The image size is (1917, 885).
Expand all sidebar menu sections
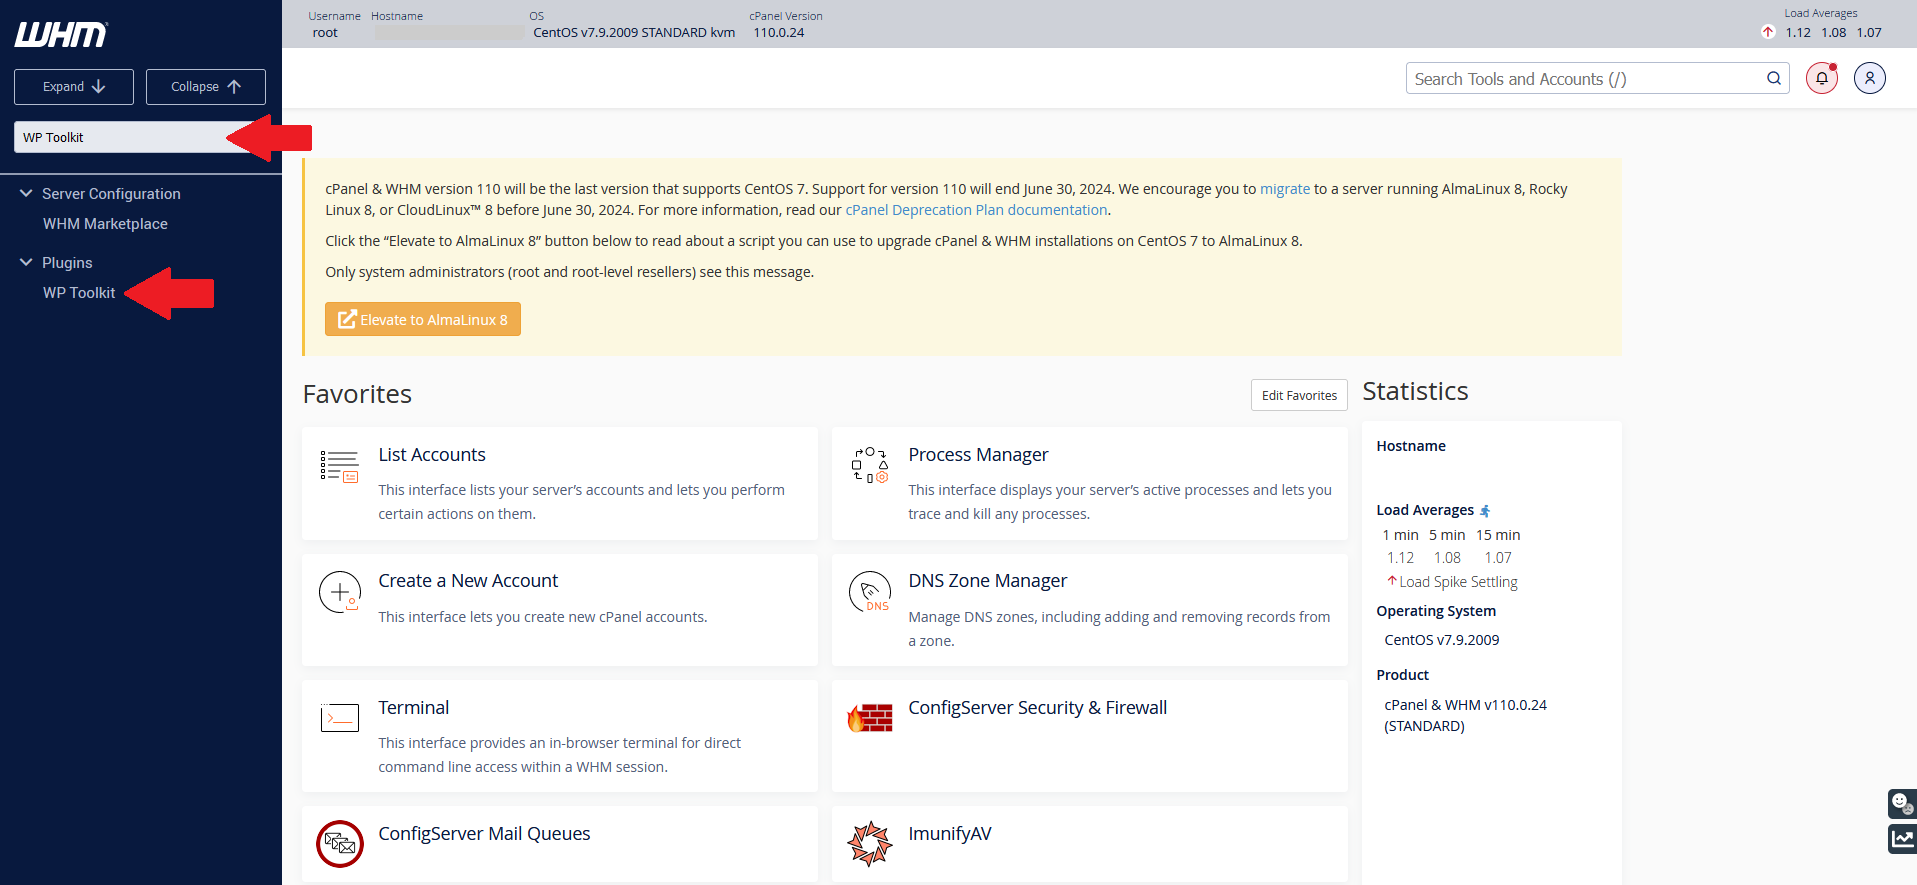pos(74,87)
